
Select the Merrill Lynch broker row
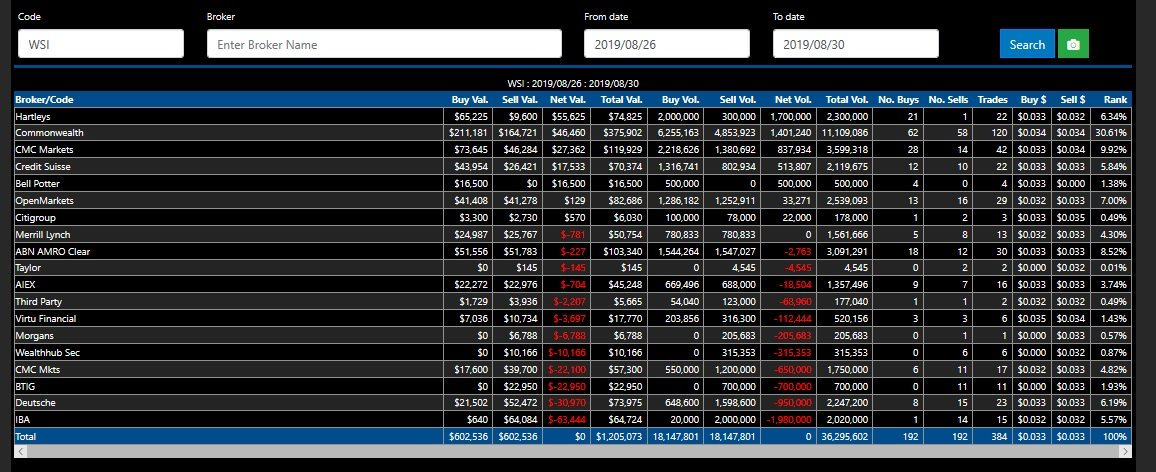click(x=572, y=235)
